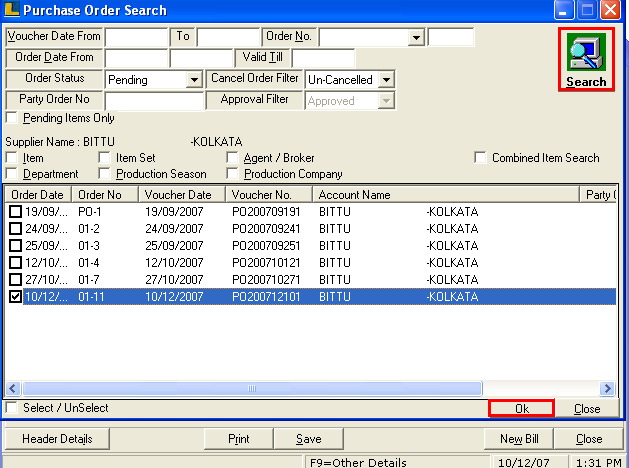Open Cancel Order Filter Un-Cancelled dropdown
The height and width of the screenshot is (468, 629).
[x=386, y=79]
